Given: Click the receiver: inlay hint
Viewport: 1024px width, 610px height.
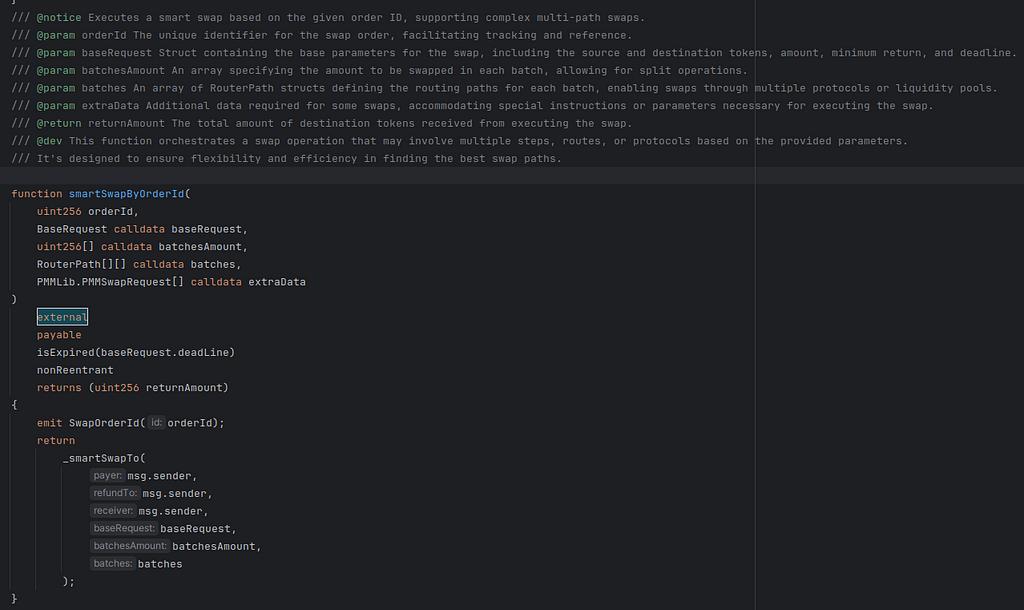Looking at the screenshot, I should pyautogui.click(x=112, y=511).
